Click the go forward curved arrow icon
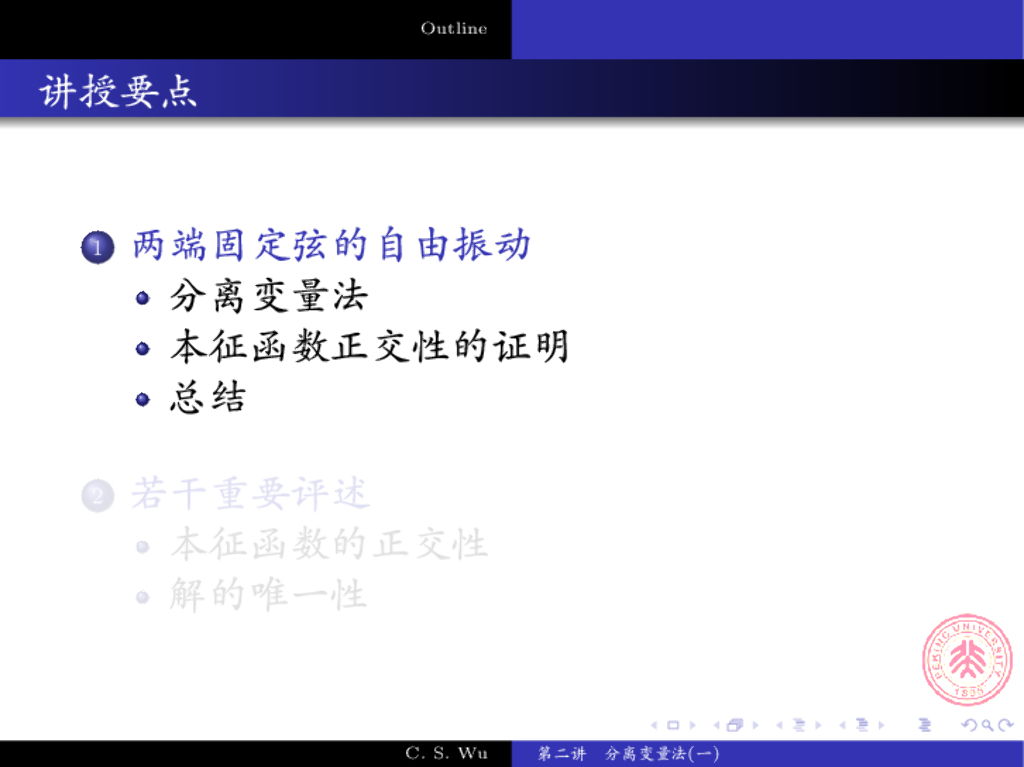 pyautogui.click(x=1006, y=725)
